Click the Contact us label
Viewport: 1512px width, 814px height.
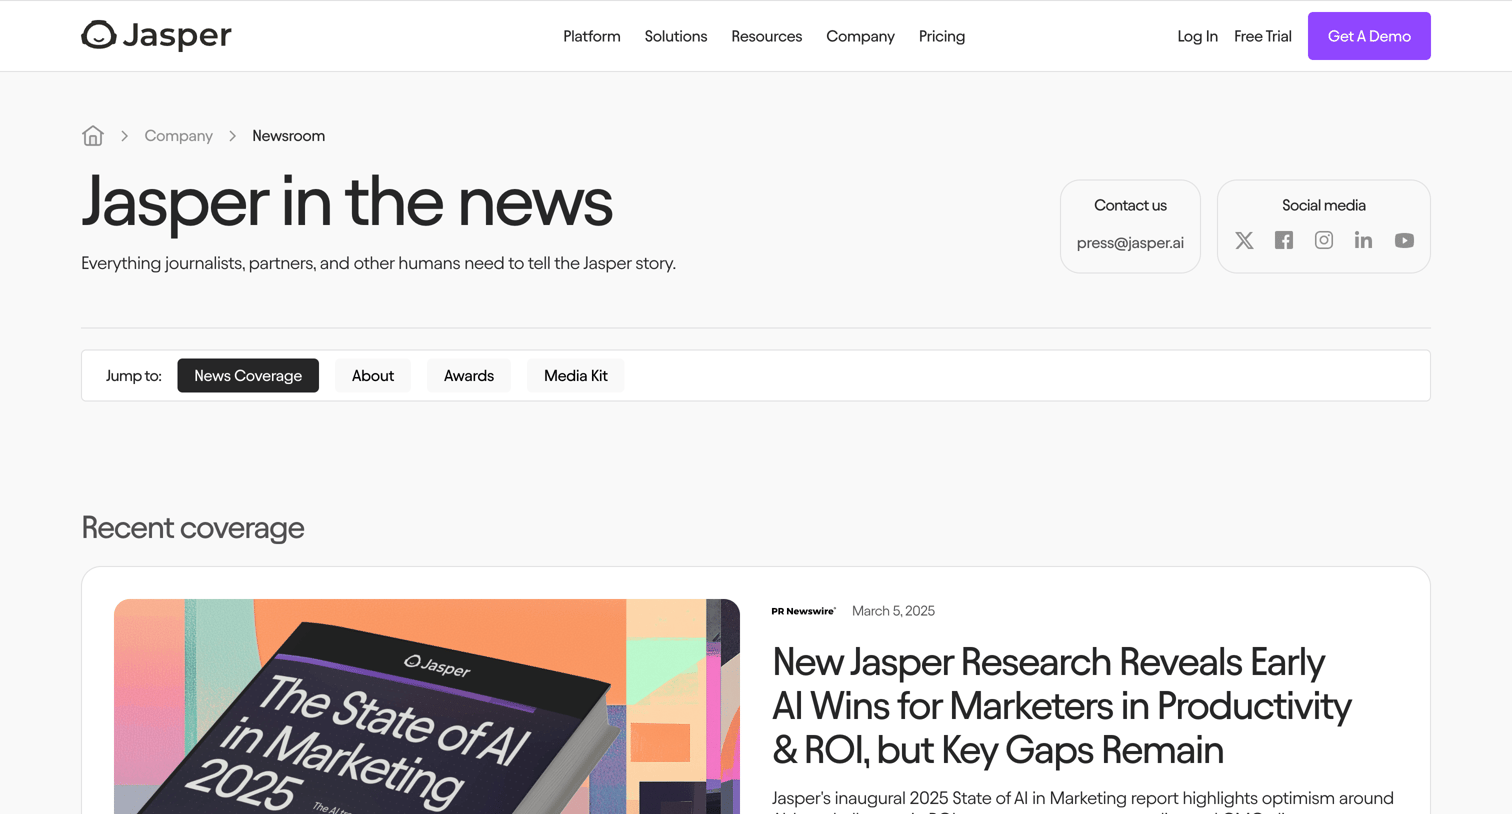(x=1130, y=205)
